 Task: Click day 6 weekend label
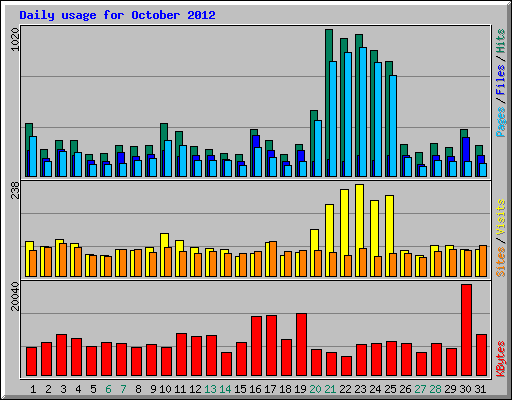click(108, 389)
